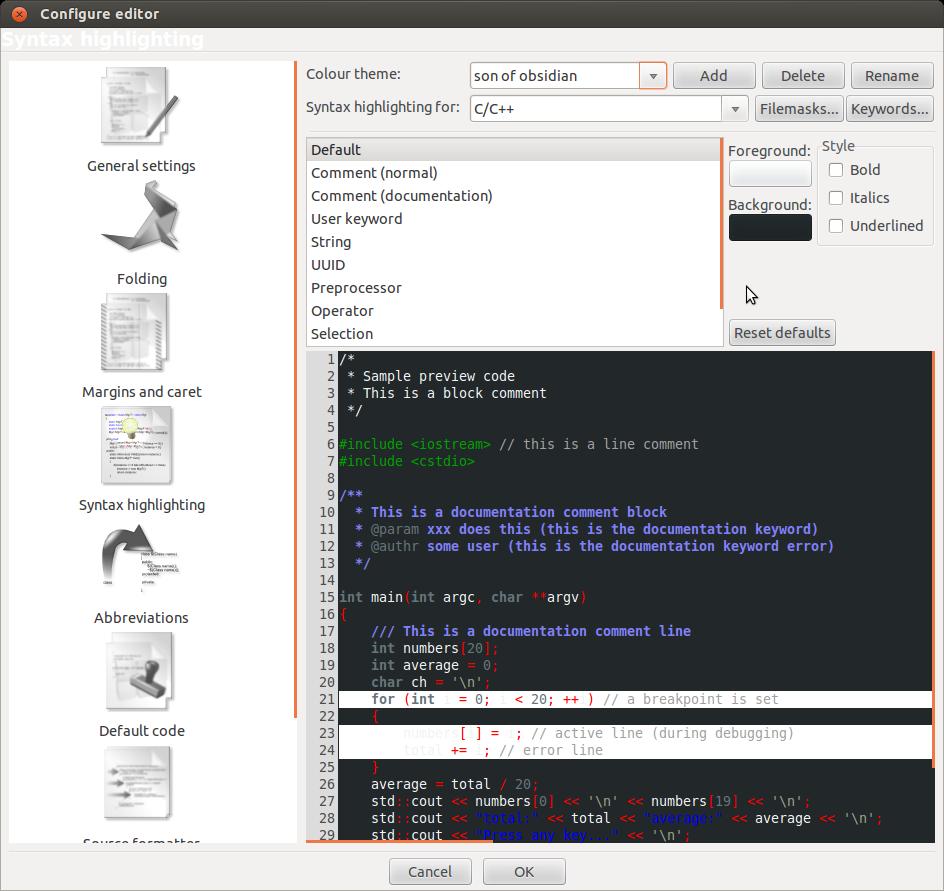Click Reset defaults button
The height and width of the screenshot is (891, 944).
782,333
